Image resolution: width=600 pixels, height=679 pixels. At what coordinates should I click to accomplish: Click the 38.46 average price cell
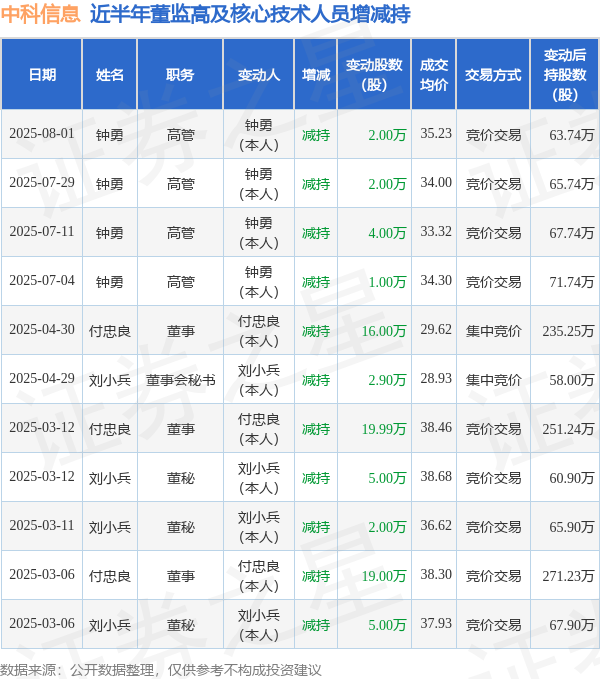point(436,427)
